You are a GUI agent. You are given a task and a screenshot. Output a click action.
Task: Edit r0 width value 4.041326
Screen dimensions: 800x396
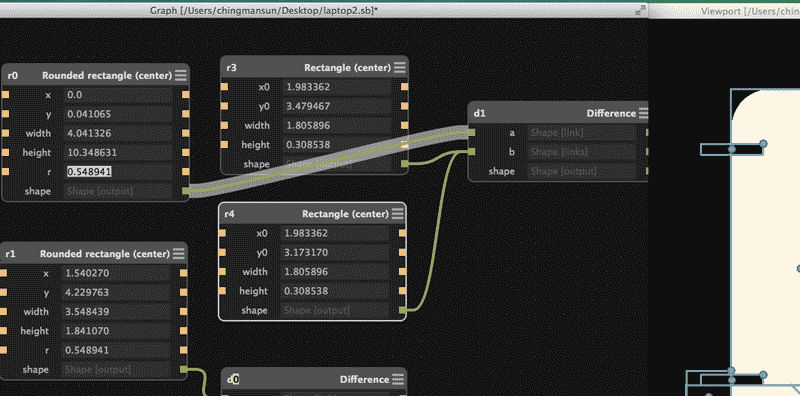coord(118,133)
